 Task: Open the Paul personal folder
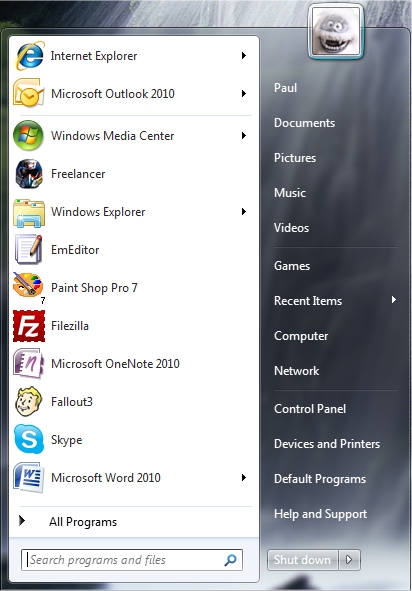285,88
